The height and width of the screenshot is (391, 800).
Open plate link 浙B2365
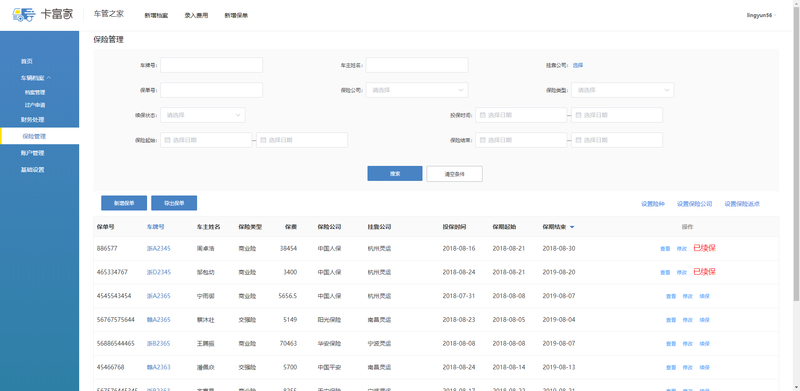coord(159,344)
